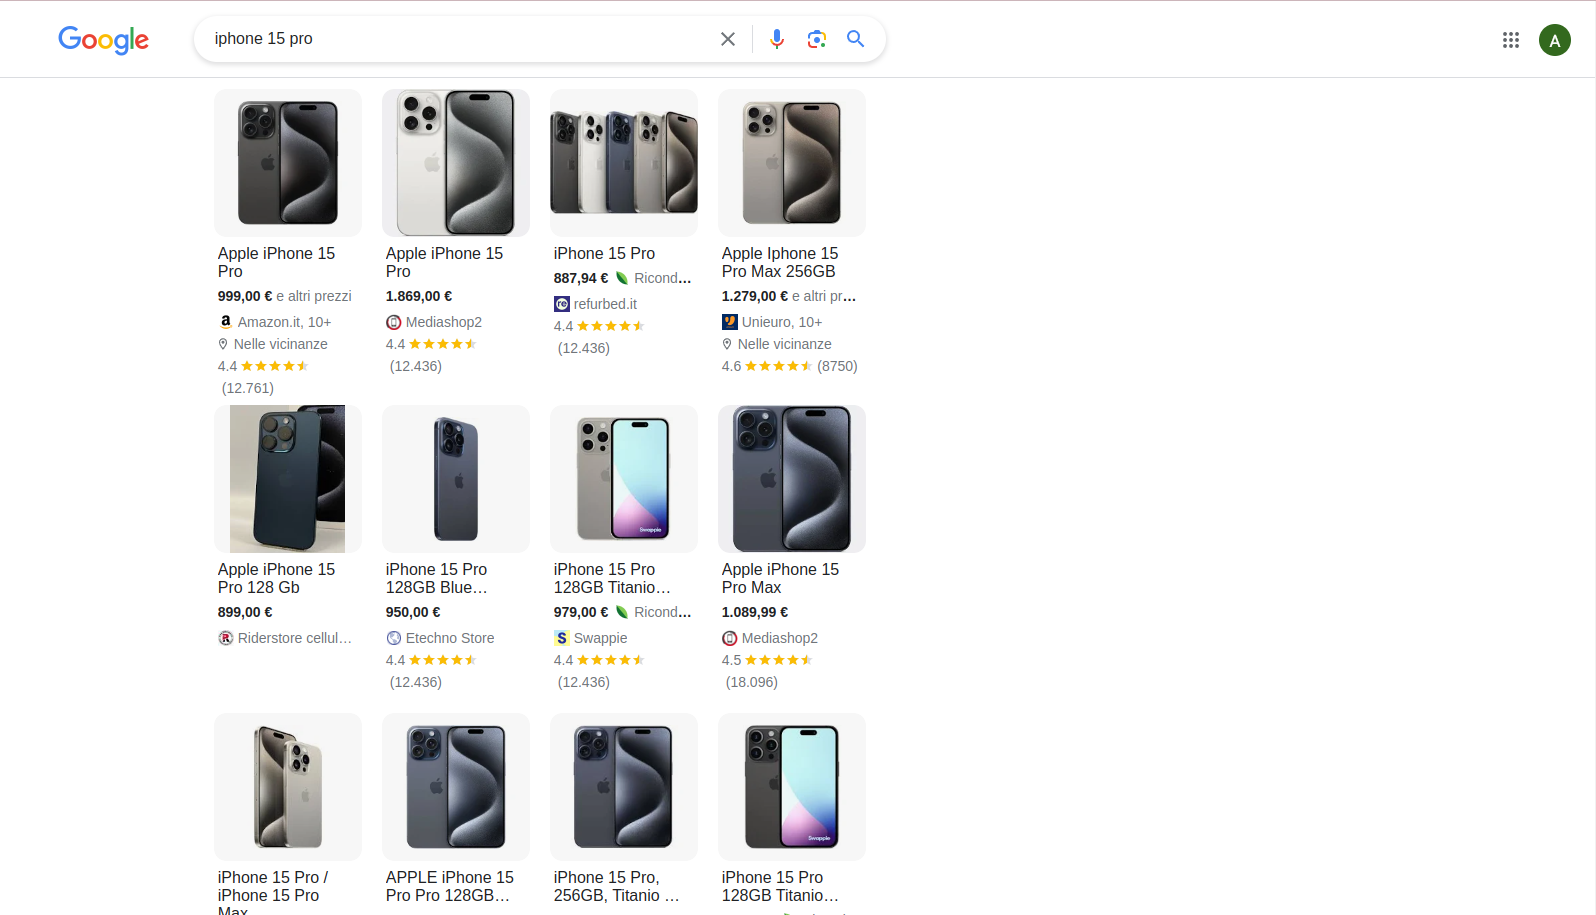Image resolution: width=1596 pixels, height=915 pixels.
Task: Open the account profile avatar
Action: (1554, 40)
